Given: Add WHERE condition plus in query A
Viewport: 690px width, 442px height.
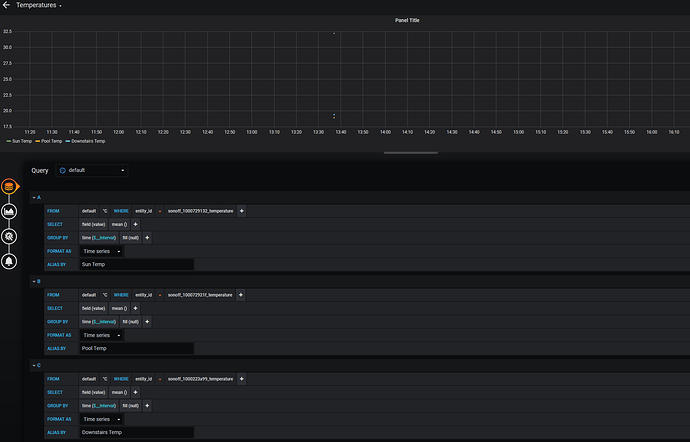Looking at the screenshot, I should click(242, 211).
